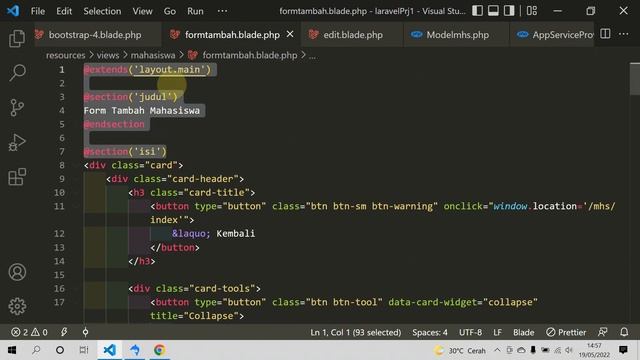
Task: Open the Manage gear icon
Action: click(17, 306)
